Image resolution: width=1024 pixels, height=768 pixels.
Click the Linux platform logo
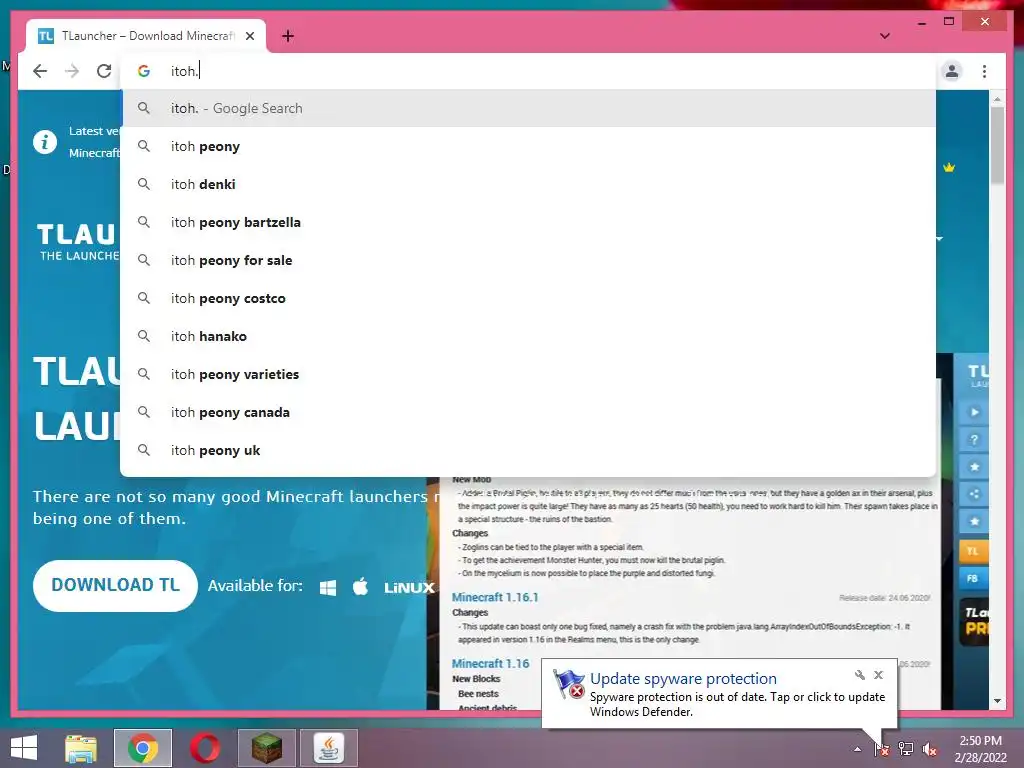(409, 588)
